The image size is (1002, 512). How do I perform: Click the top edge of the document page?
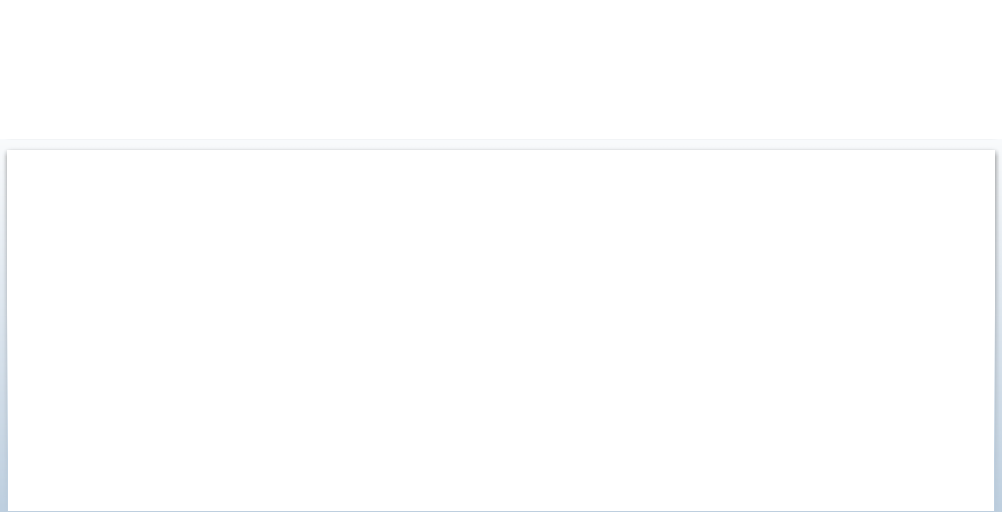[501, 150]
